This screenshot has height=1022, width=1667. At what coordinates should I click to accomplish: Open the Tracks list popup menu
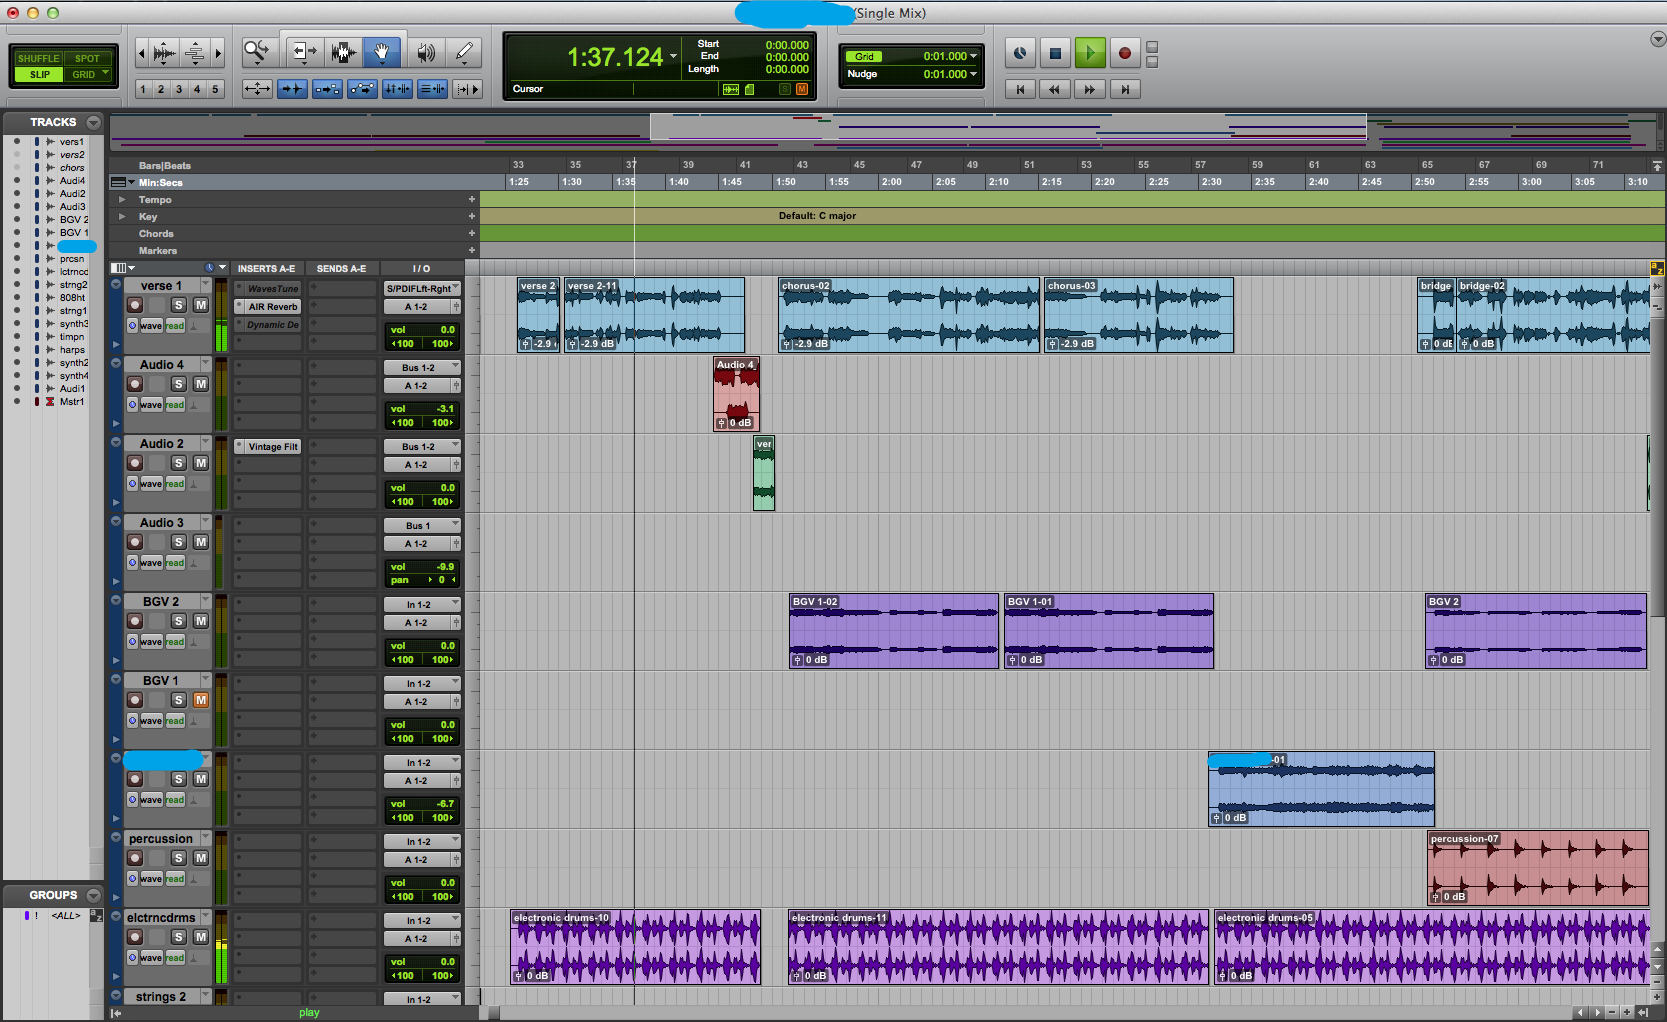point(93,122)
